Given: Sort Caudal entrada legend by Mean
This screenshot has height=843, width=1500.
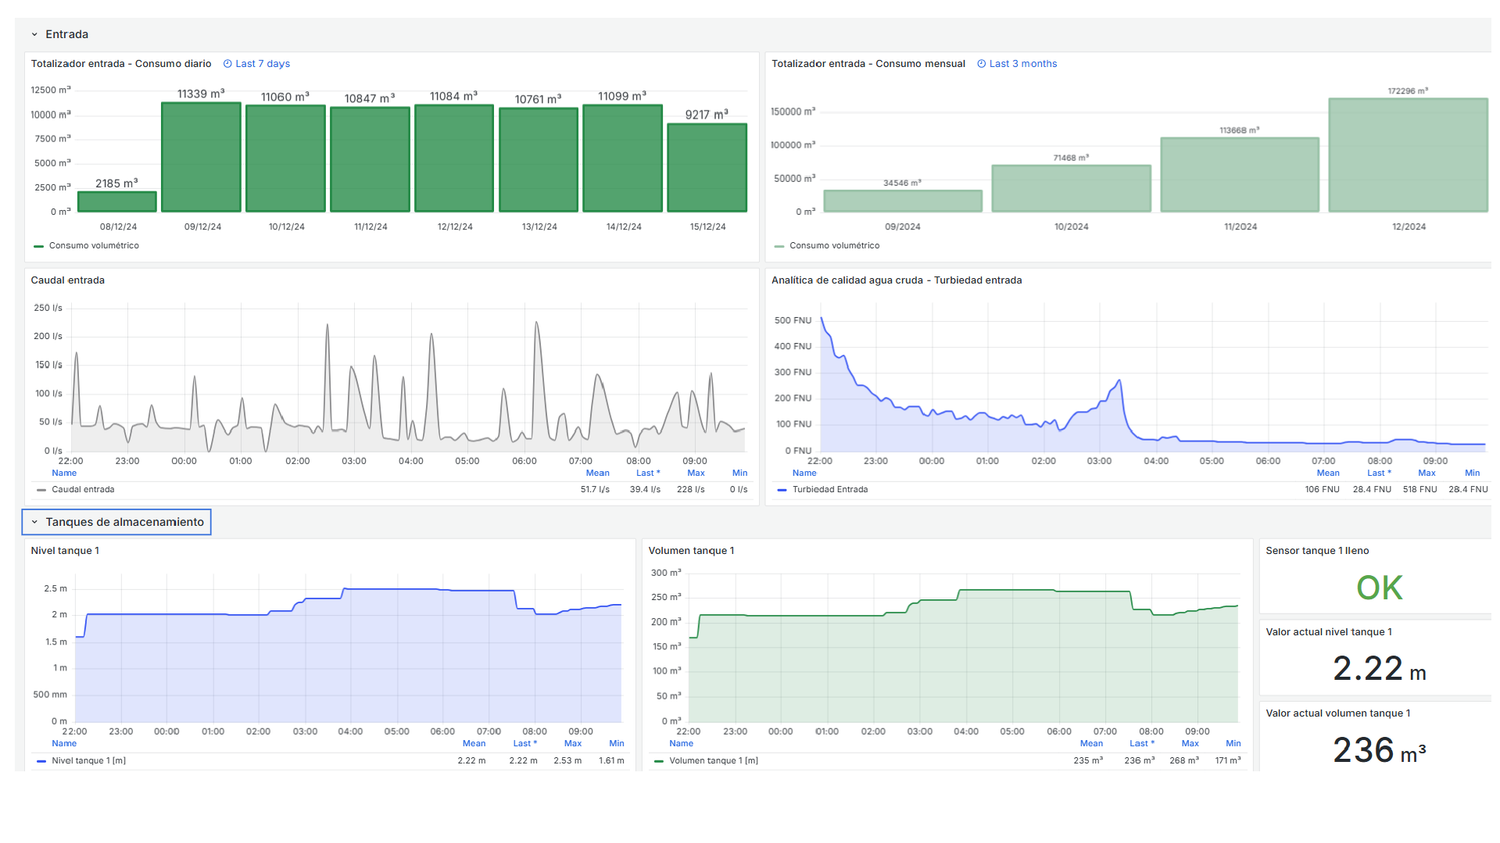Looking at the screenshot, I should (598, 473).
